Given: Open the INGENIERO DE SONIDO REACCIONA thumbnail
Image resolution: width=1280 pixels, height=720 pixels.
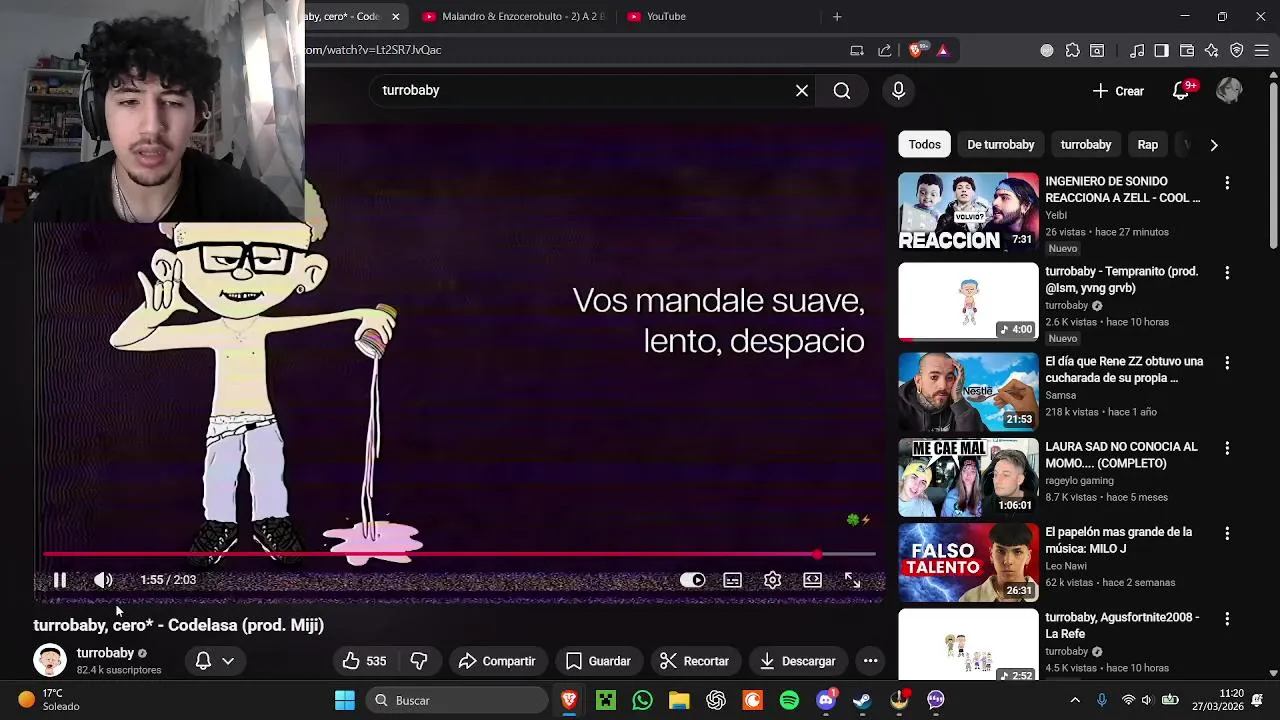Looking at the screenshot, I should point(968,212).
